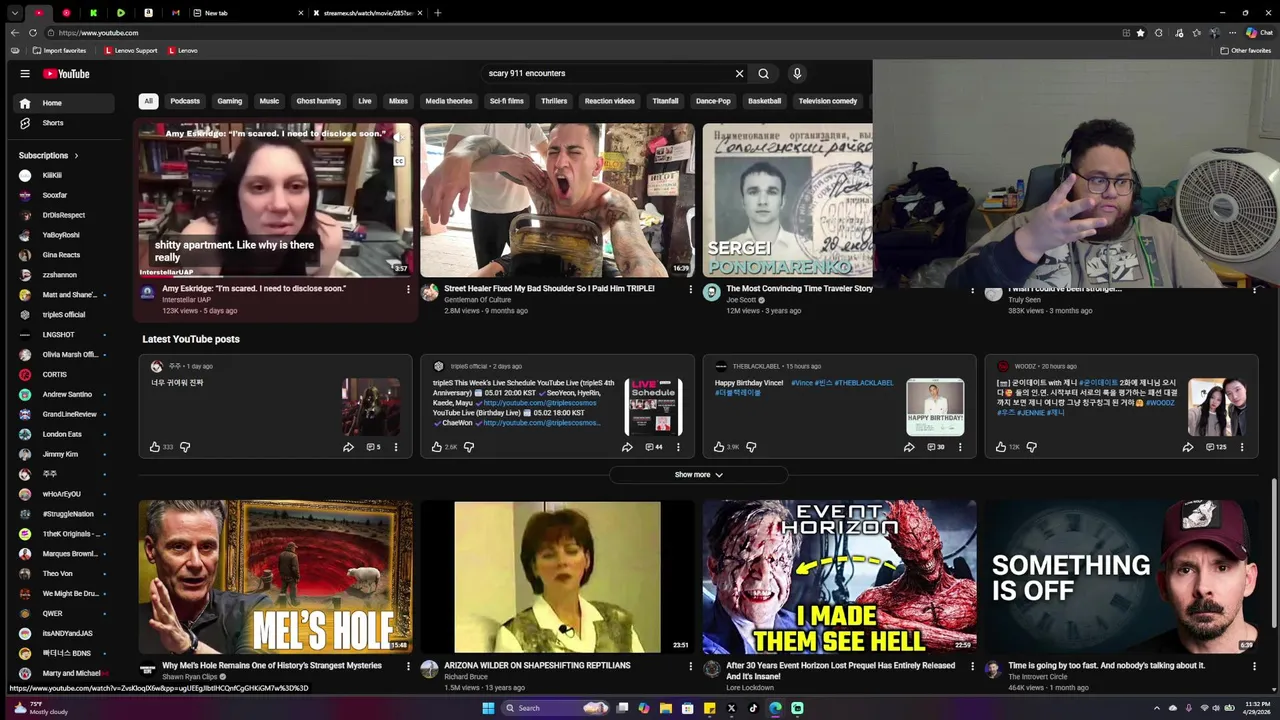1280x720 pixels.
Task: Expand Show more latest posts
Action: 698,475
